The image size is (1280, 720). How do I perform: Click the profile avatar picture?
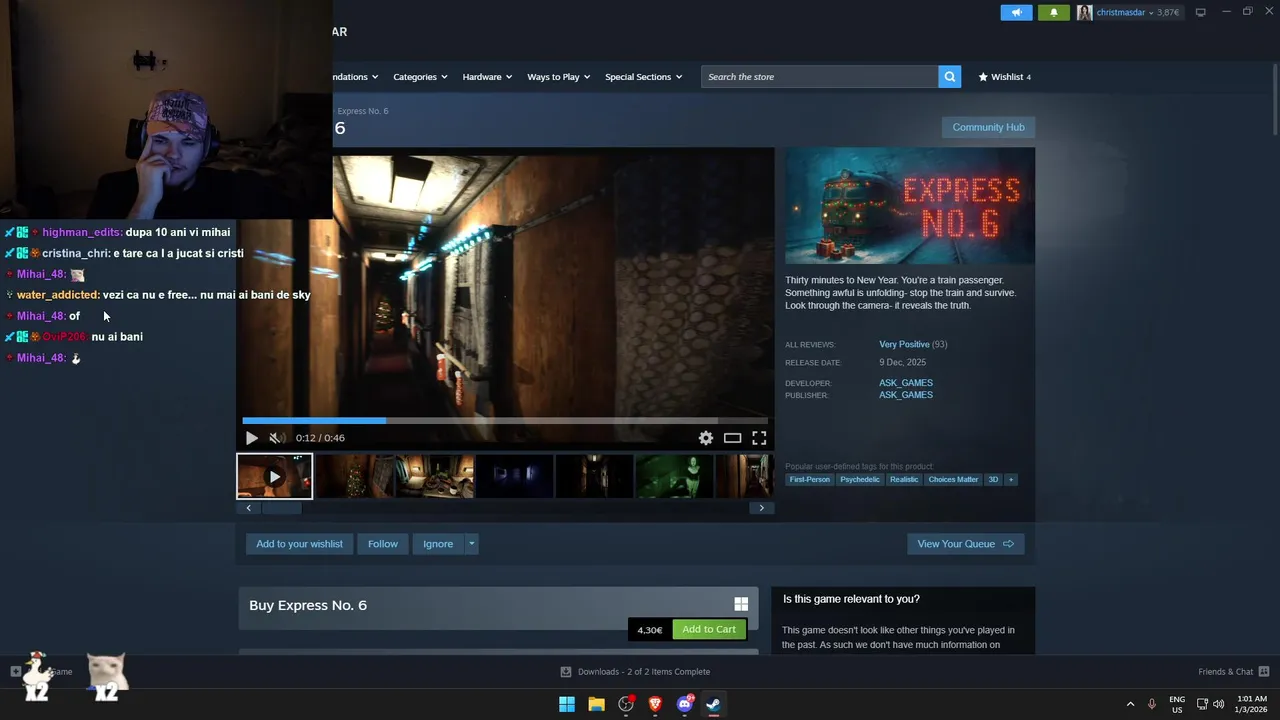tap(1084, 12)
